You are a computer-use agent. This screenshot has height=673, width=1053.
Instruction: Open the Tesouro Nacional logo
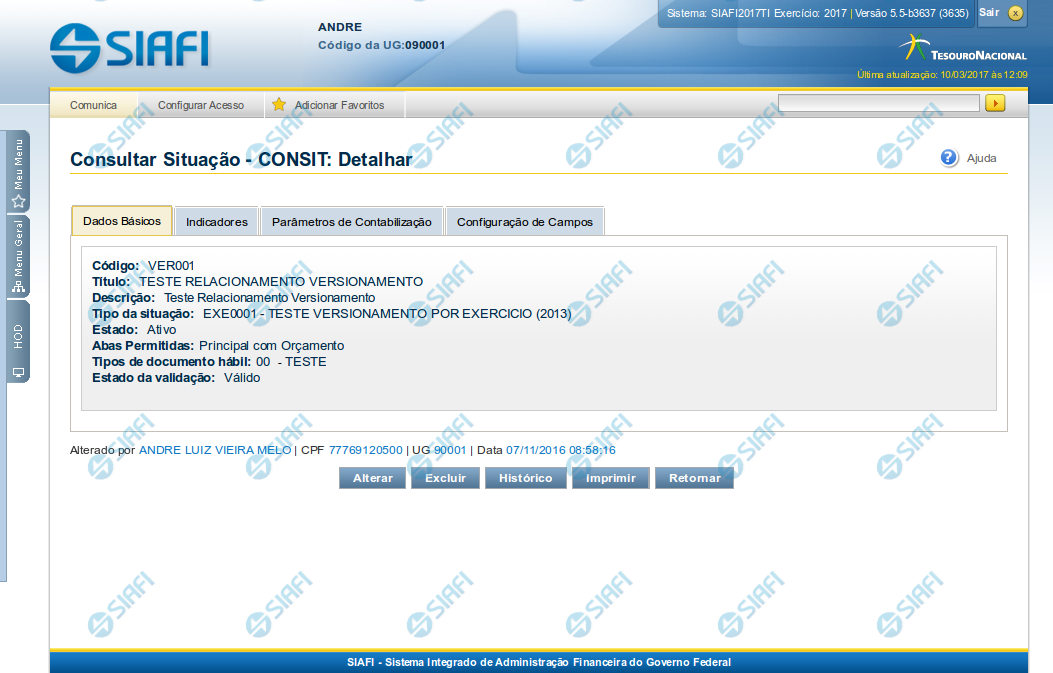[962, 50]
